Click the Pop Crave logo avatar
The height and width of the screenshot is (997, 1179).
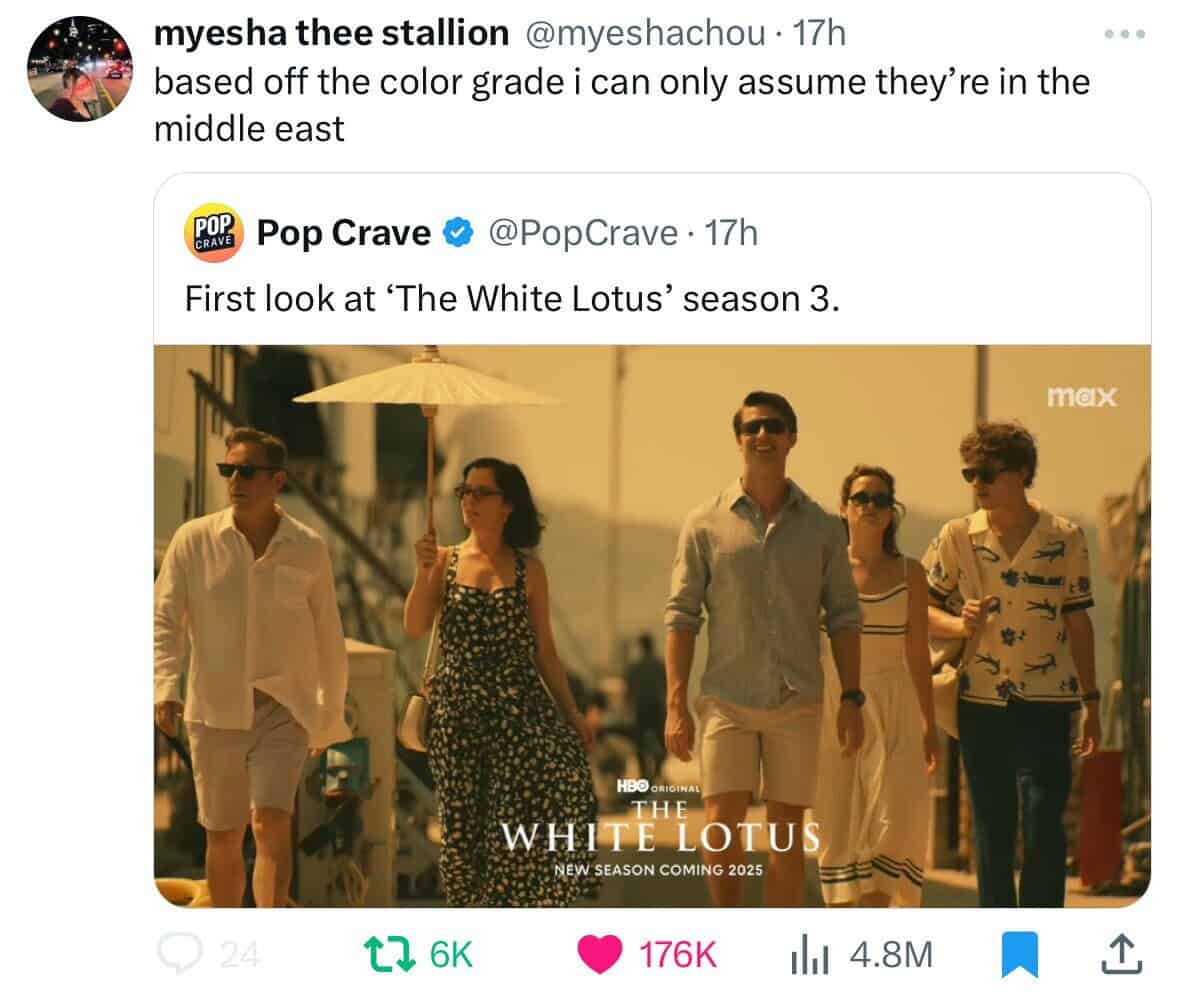(x=213, y=234)
